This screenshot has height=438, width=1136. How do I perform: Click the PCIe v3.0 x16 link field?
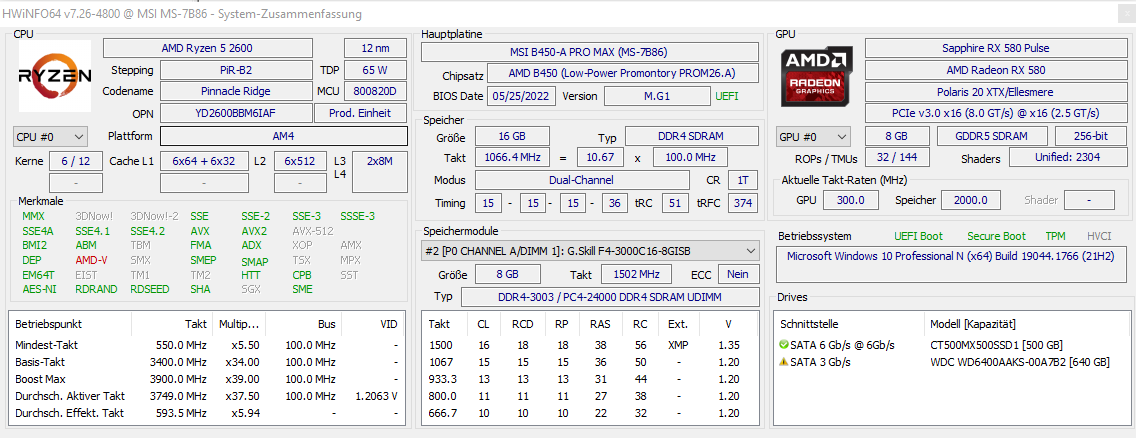[x=995, y=114]
